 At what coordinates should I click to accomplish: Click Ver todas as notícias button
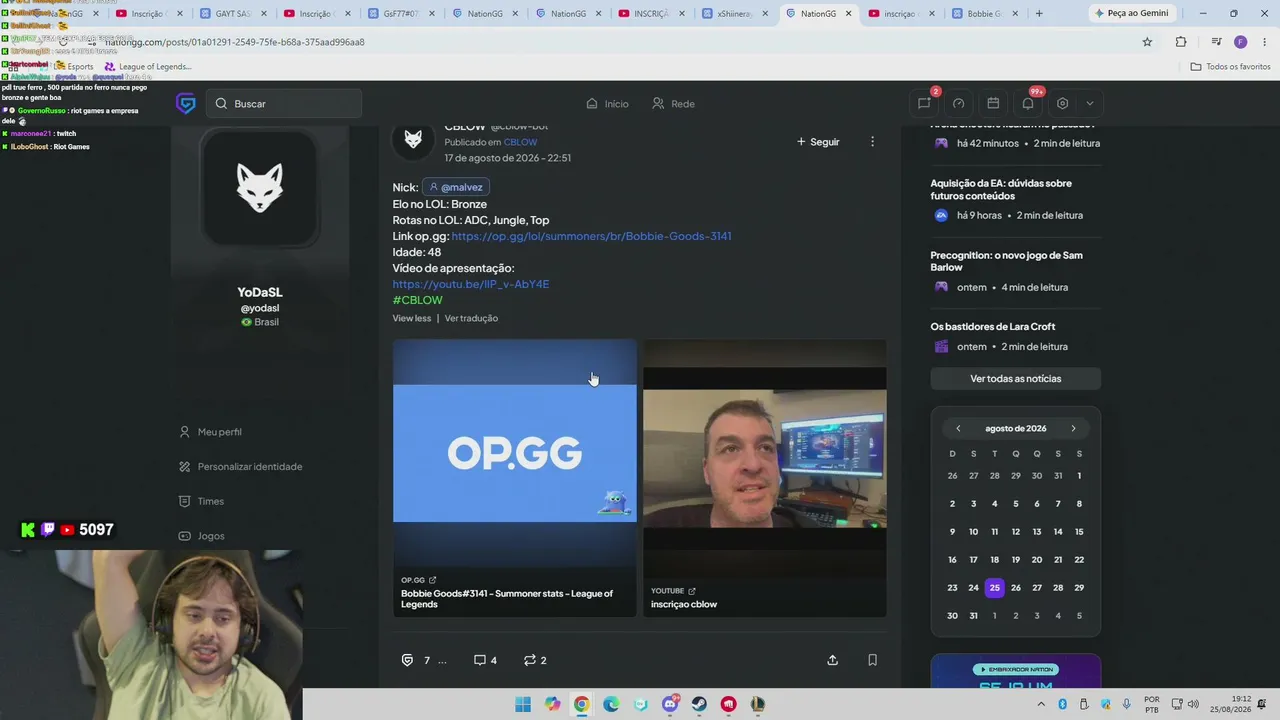(x=1015, y=379)
